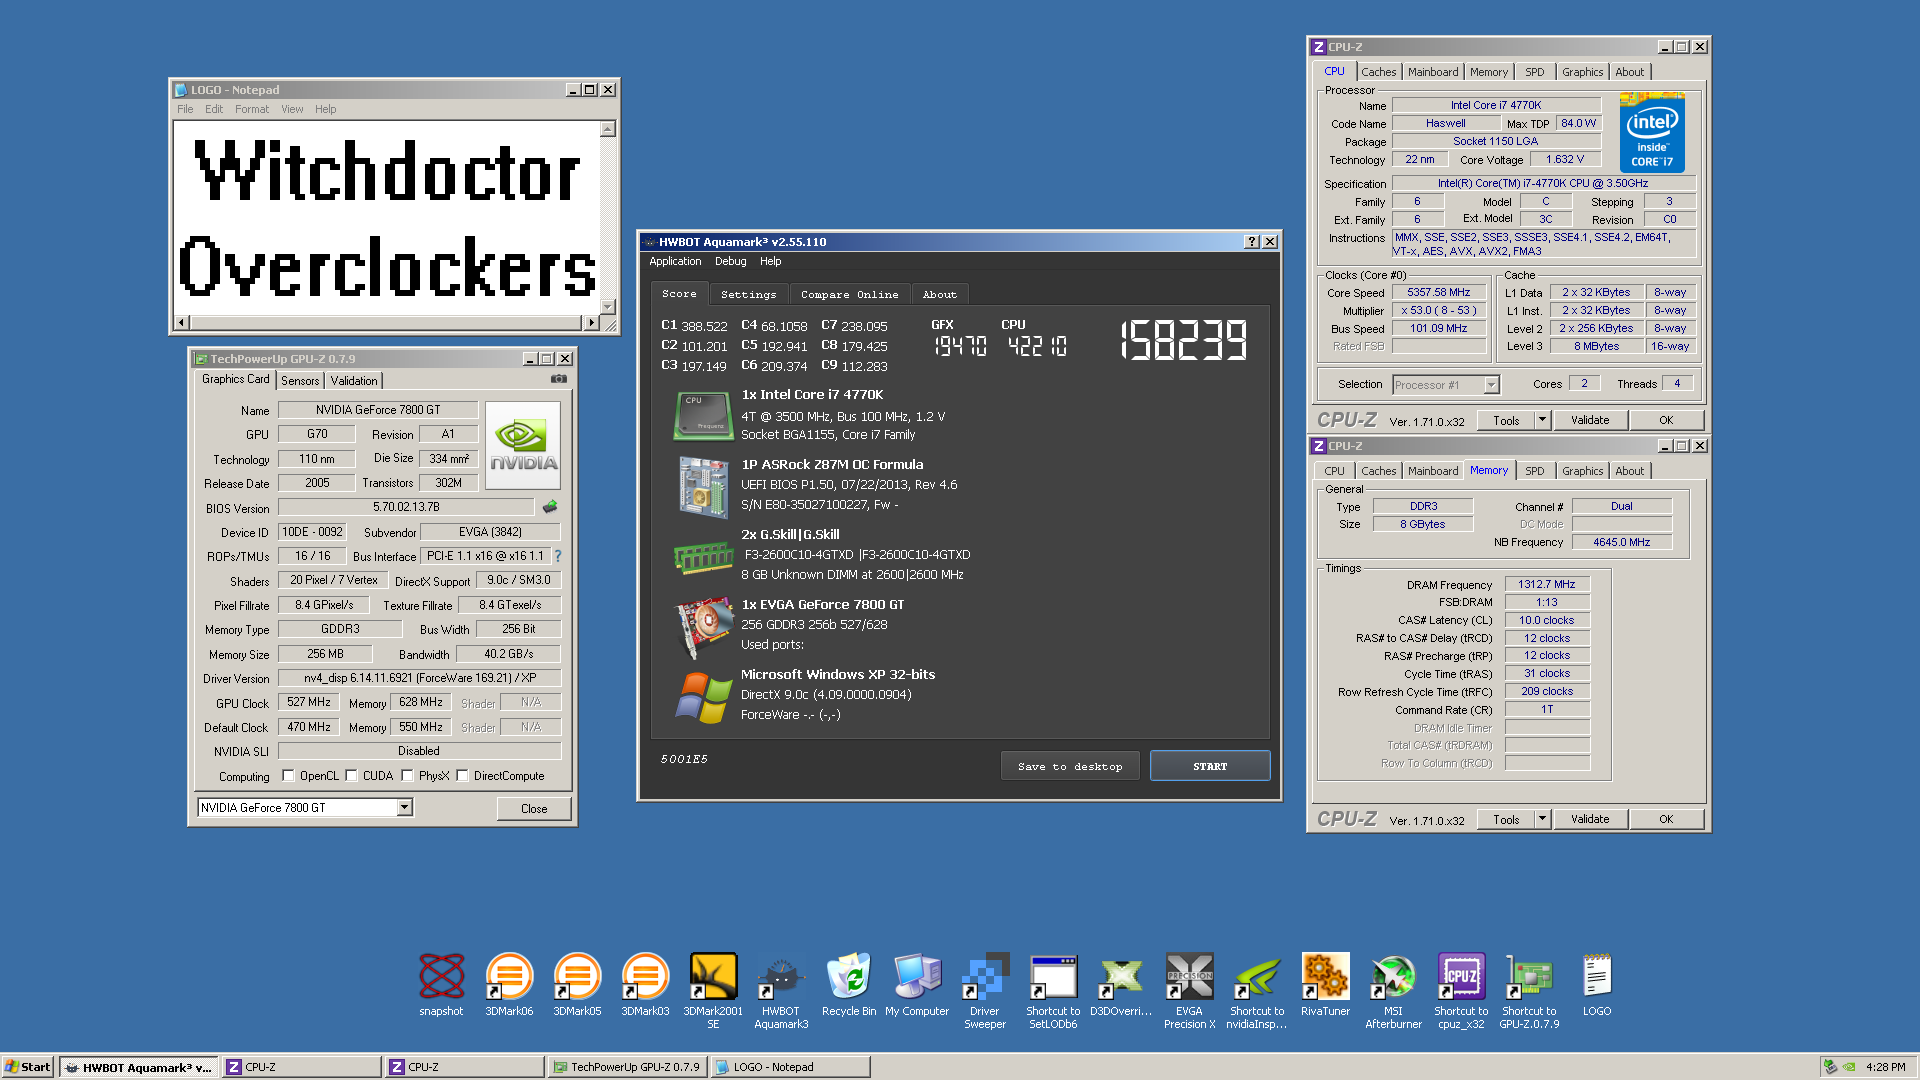Click the NVIDIA logo in GPU-Z
1920x1080 pixels.
tap(523, 445)
